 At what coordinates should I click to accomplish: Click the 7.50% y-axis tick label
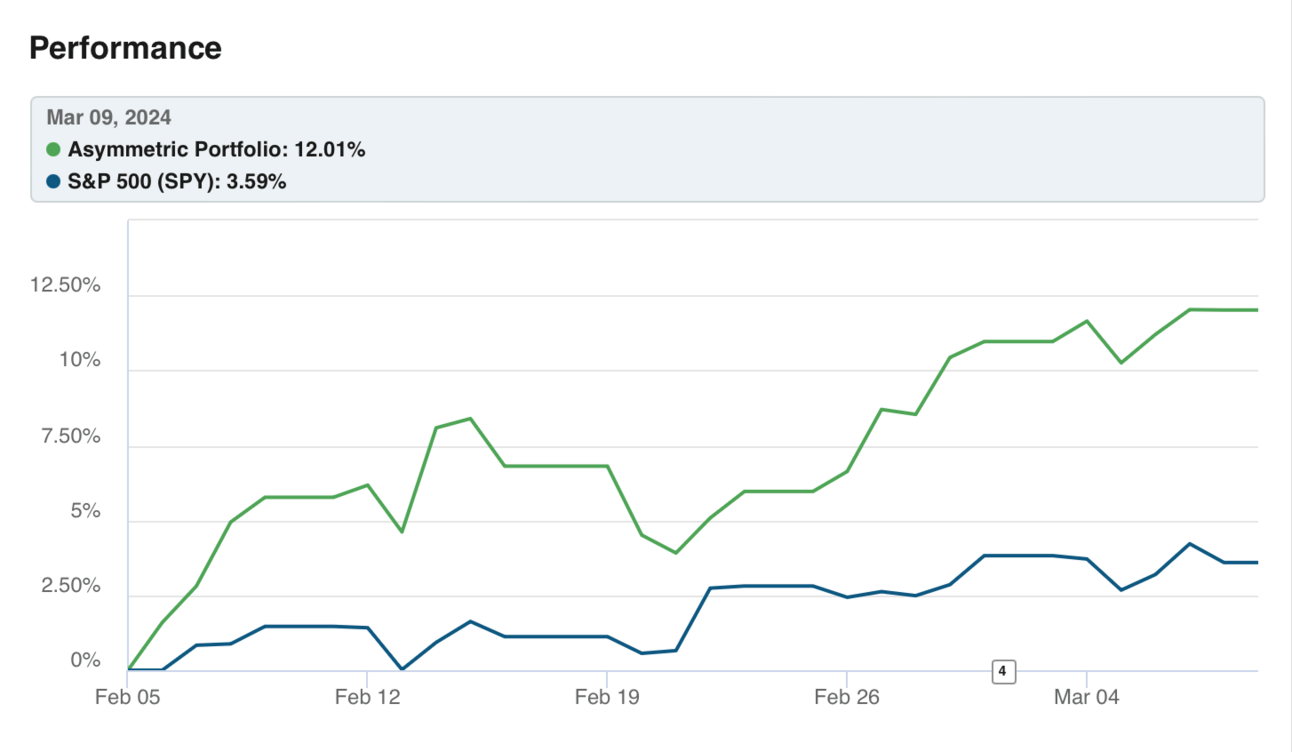(70, 437)
